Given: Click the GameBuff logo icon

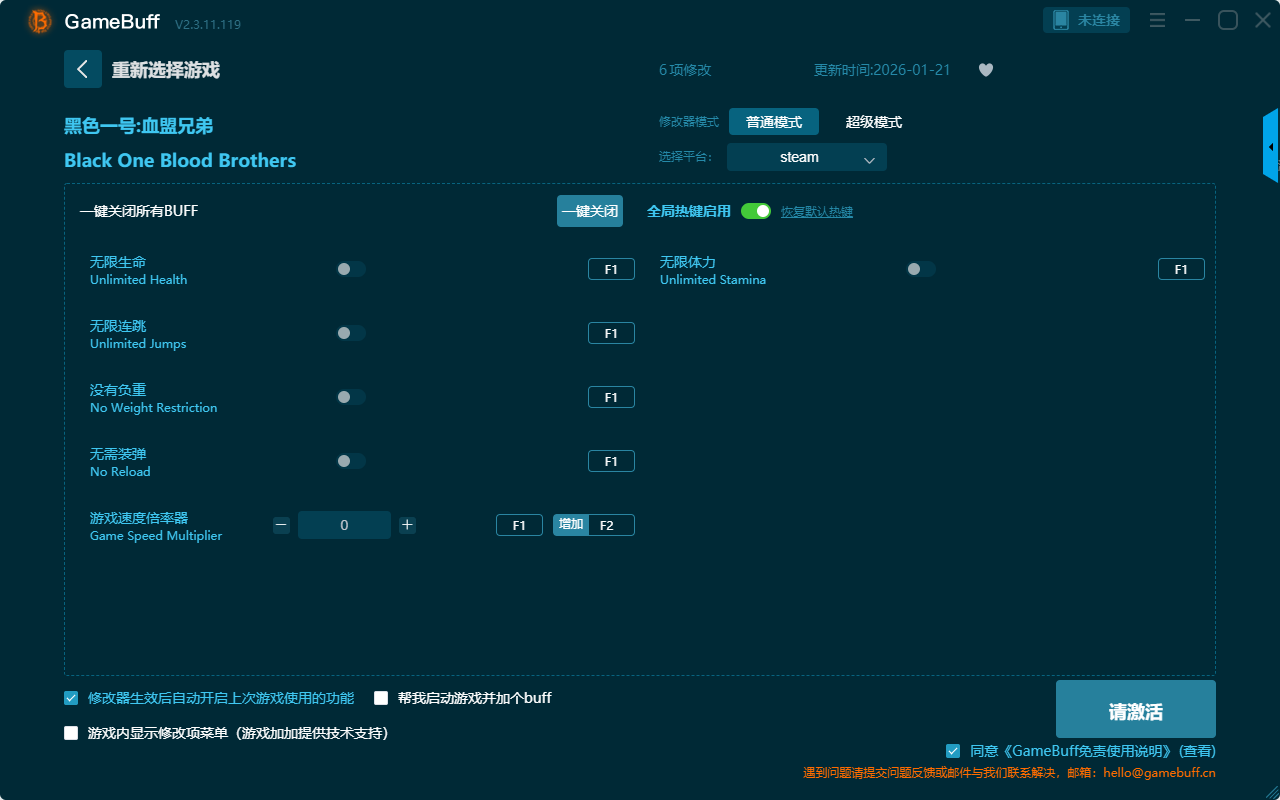Looking at the screenshot, I should click(x=40, y=21).
